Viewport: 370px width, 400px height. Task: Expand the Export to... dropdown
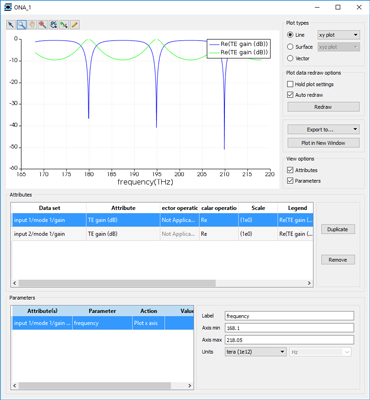[323, 129]
